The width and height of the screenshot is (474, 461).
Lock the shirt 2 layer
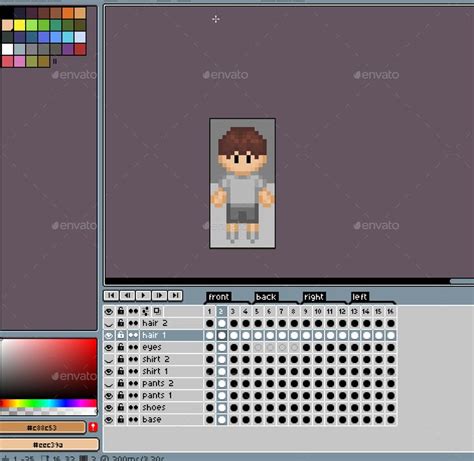(121, 359)
